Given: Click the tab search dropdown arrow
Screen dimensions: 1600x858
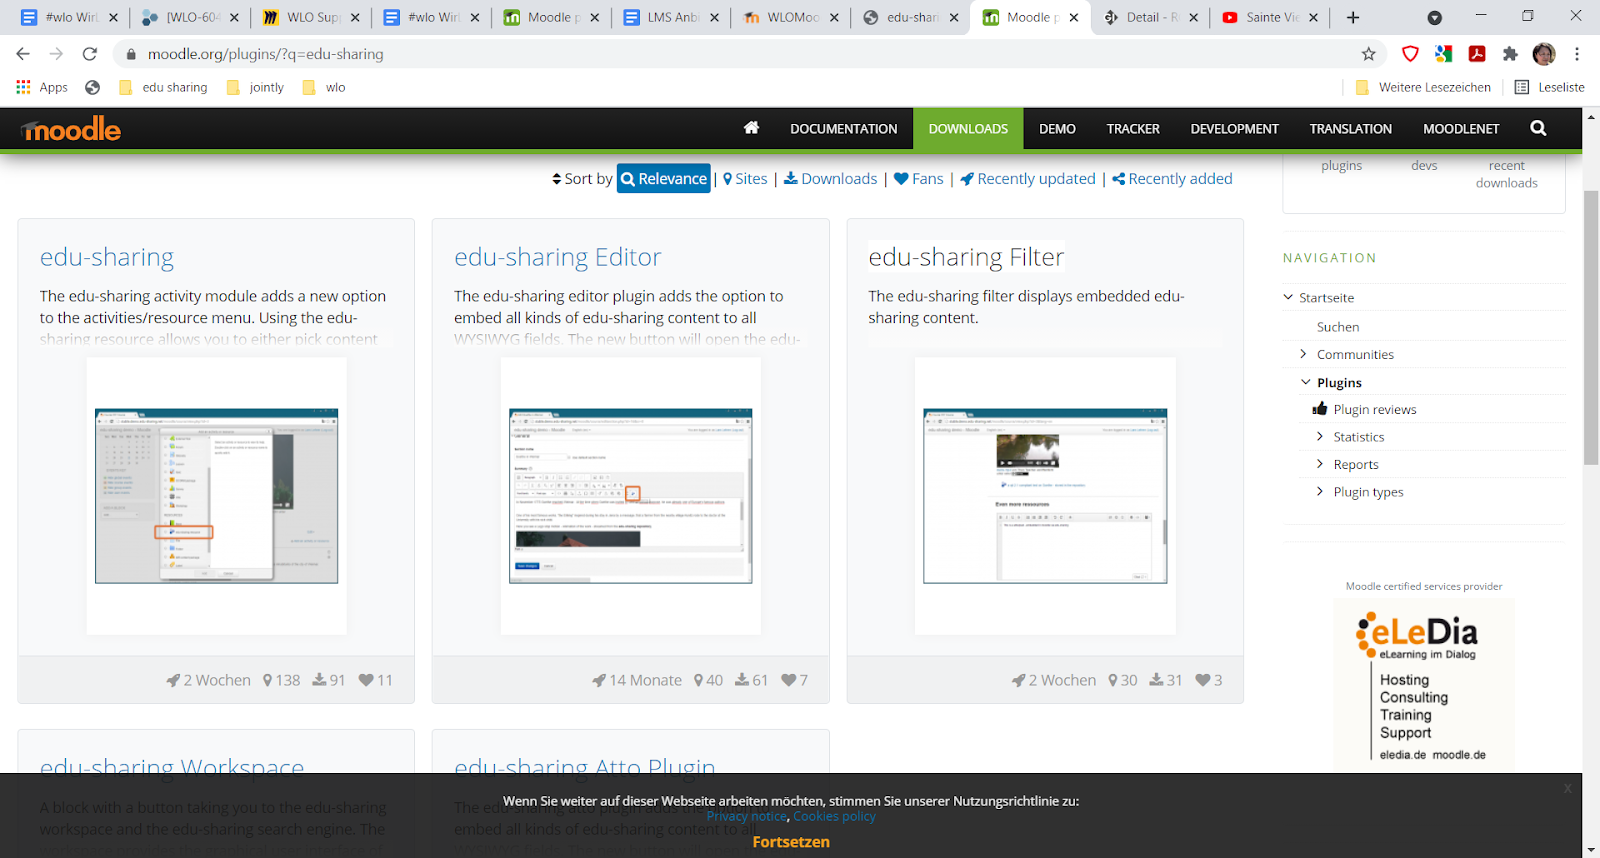Looking at the screenshot, I should pos(1434,17).
